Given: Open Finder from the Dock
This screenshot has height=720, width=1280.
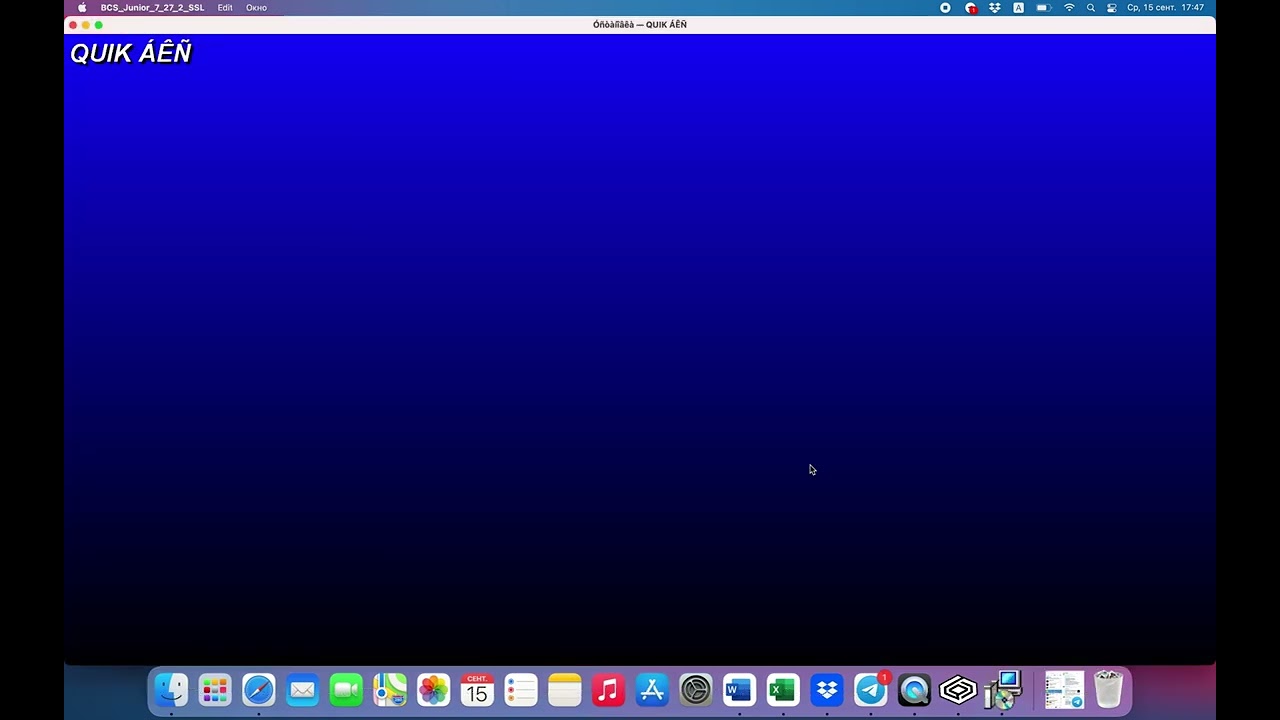Looking at the screenshot, I should (x=171, y=690).
